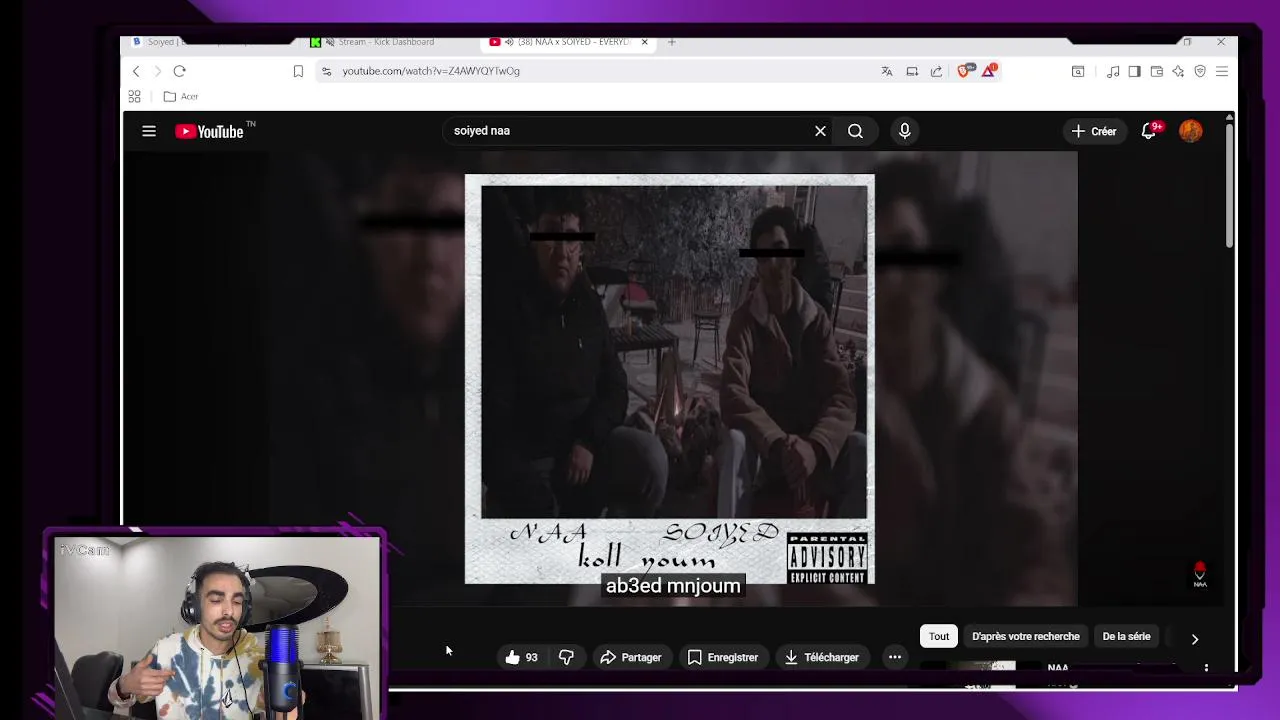Select D'après votre recherche chip

click(1026, 636)
